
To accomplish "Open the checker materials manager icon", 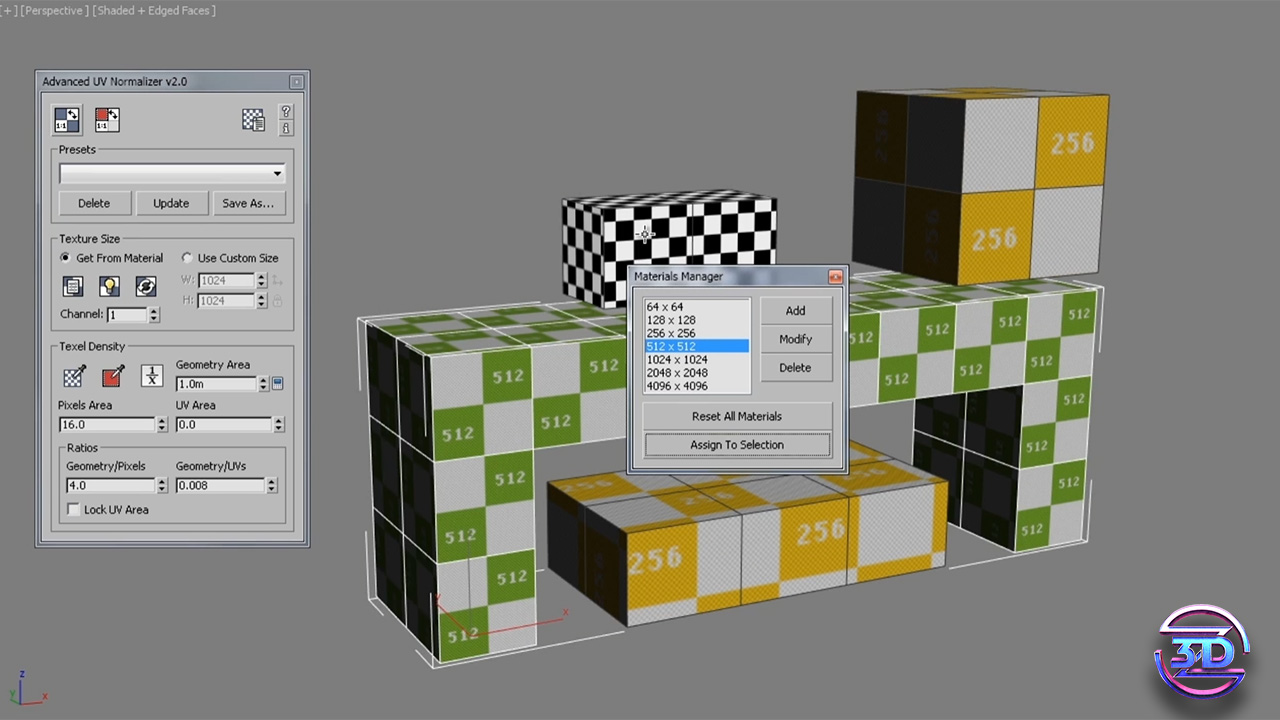I will (x=253, y=120).
